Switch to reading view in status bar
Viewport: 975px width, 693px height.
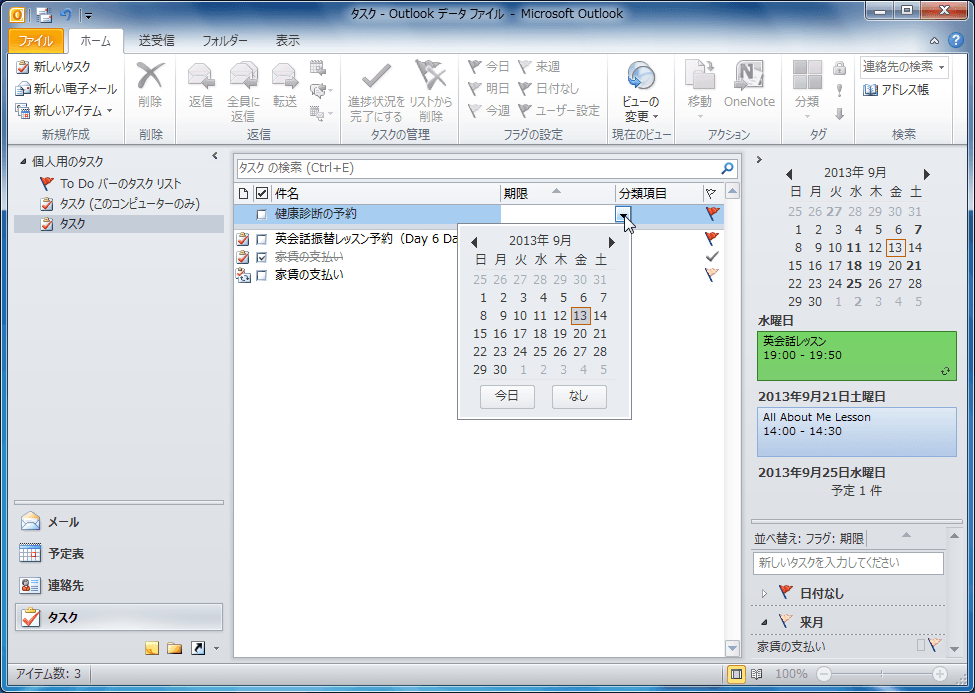tap(756, 674)
